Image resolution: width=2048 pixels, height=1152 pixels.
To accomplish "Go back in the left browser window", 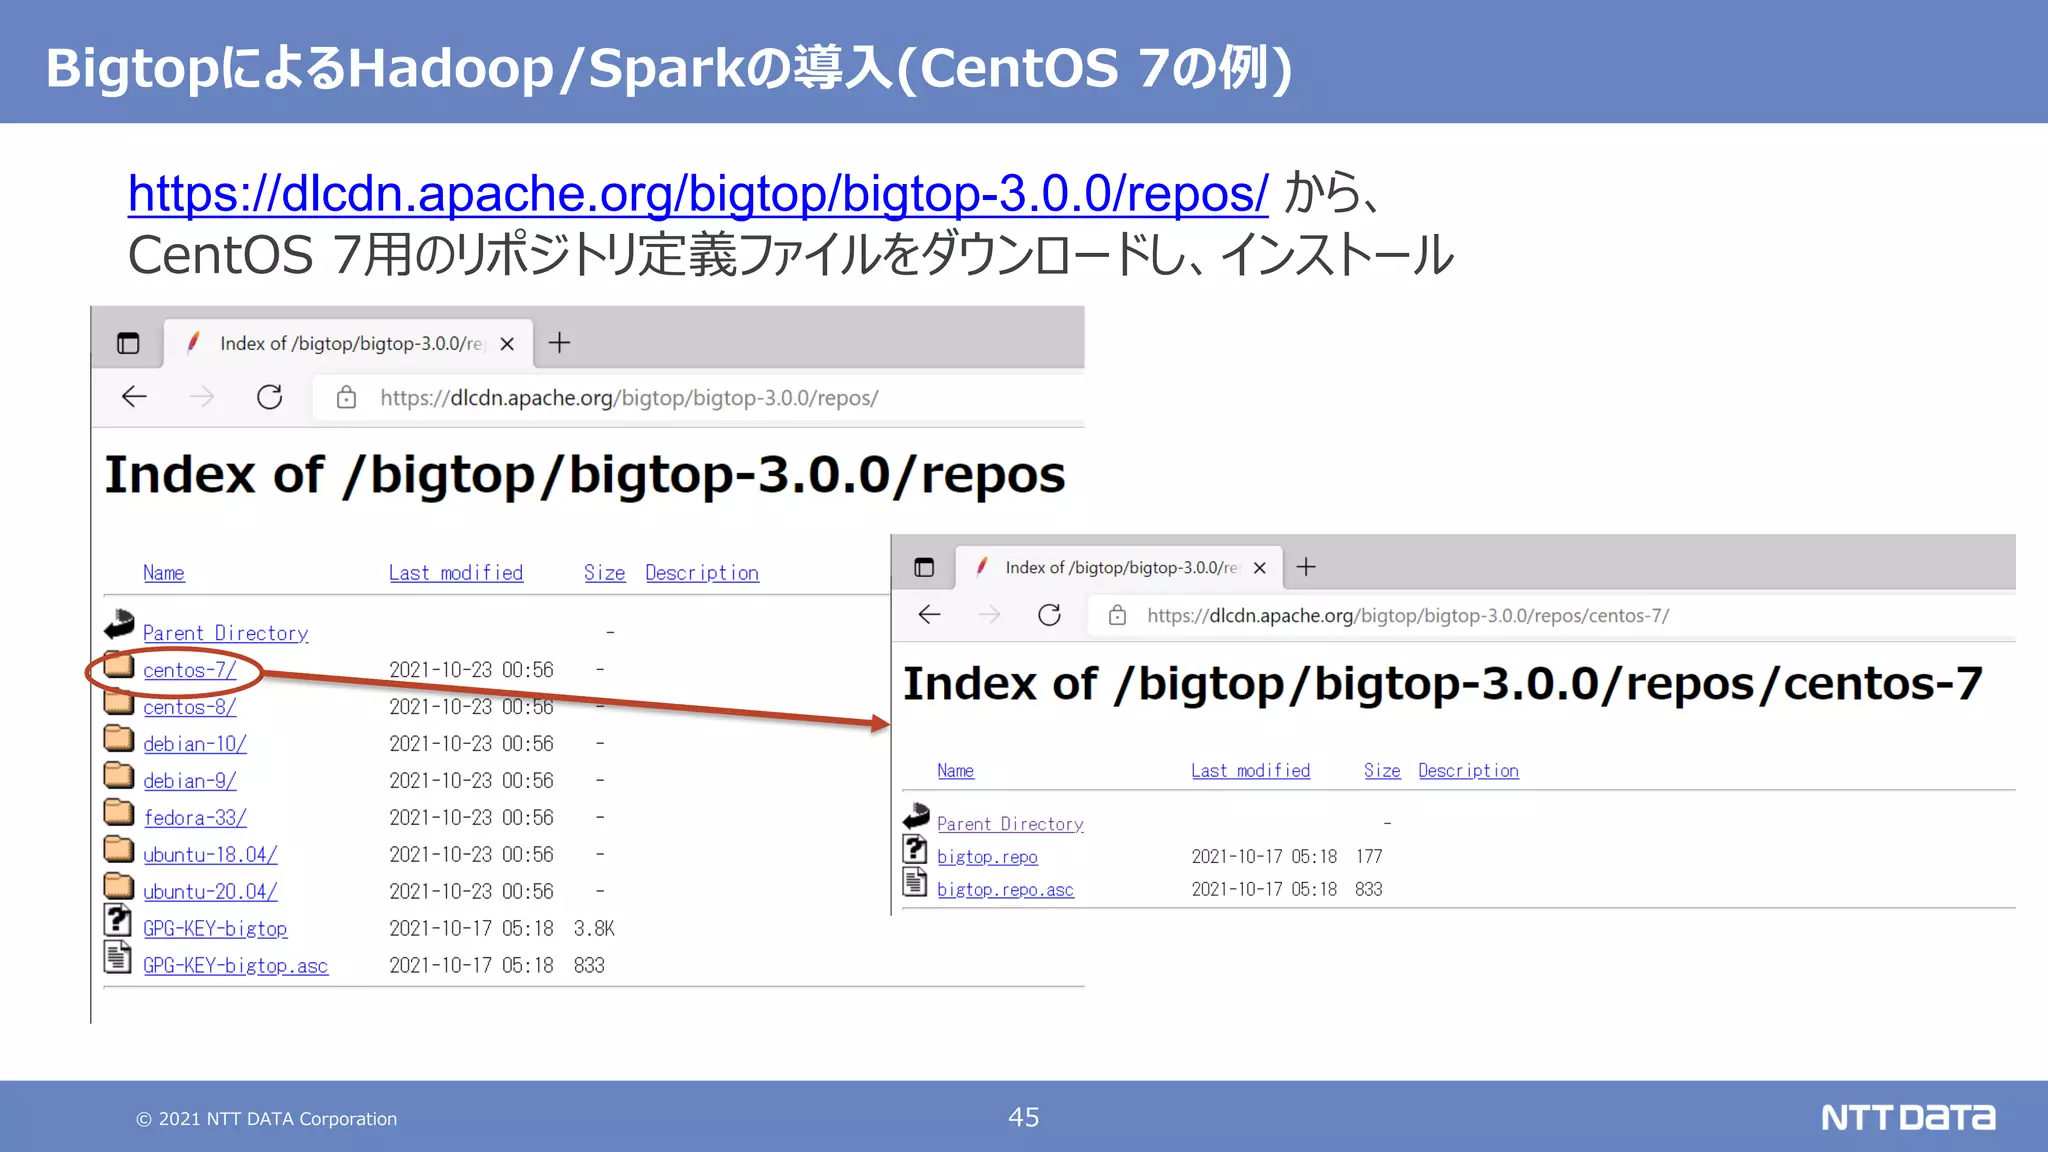I will (x=134, y=397).
